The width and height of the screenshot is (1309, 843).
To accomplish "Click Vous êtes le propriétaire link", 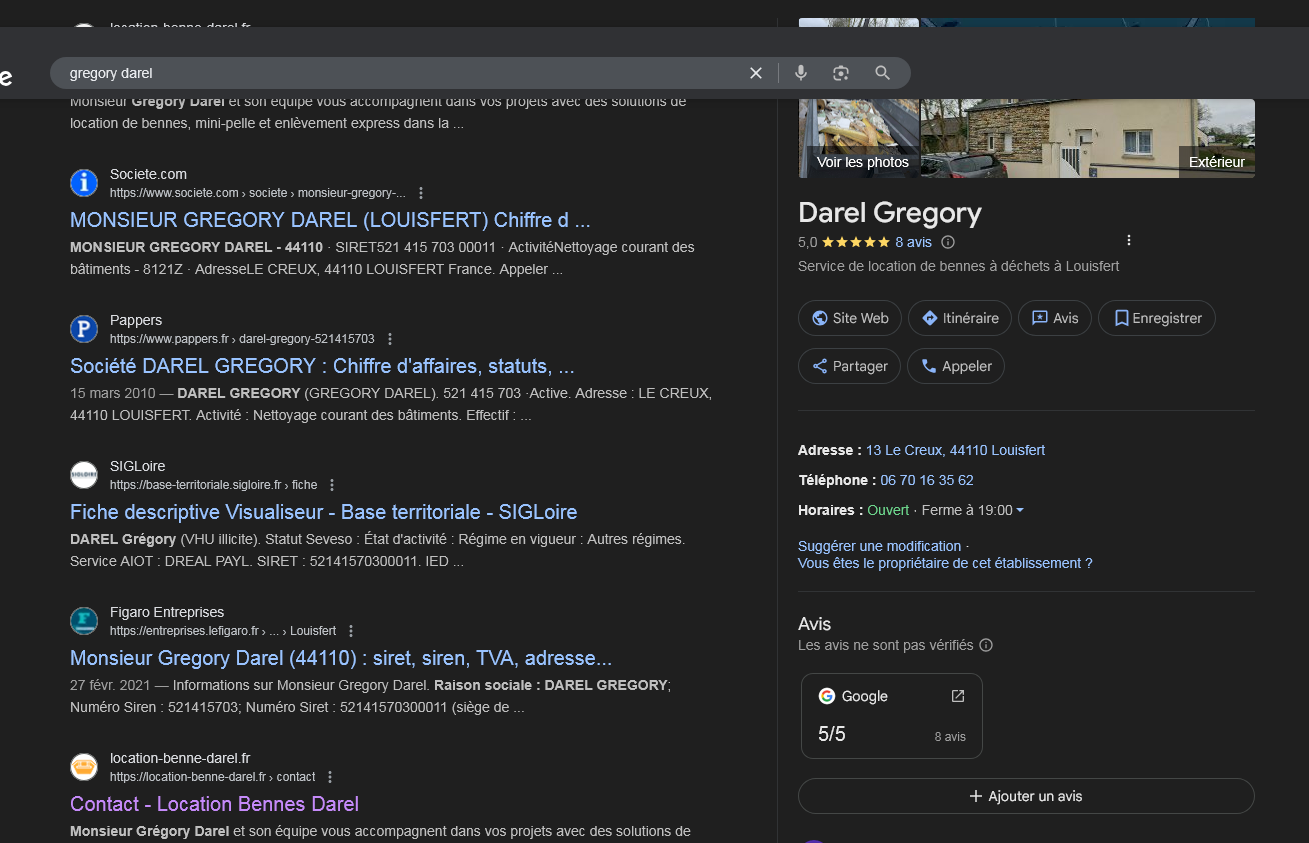I will 945,563.
